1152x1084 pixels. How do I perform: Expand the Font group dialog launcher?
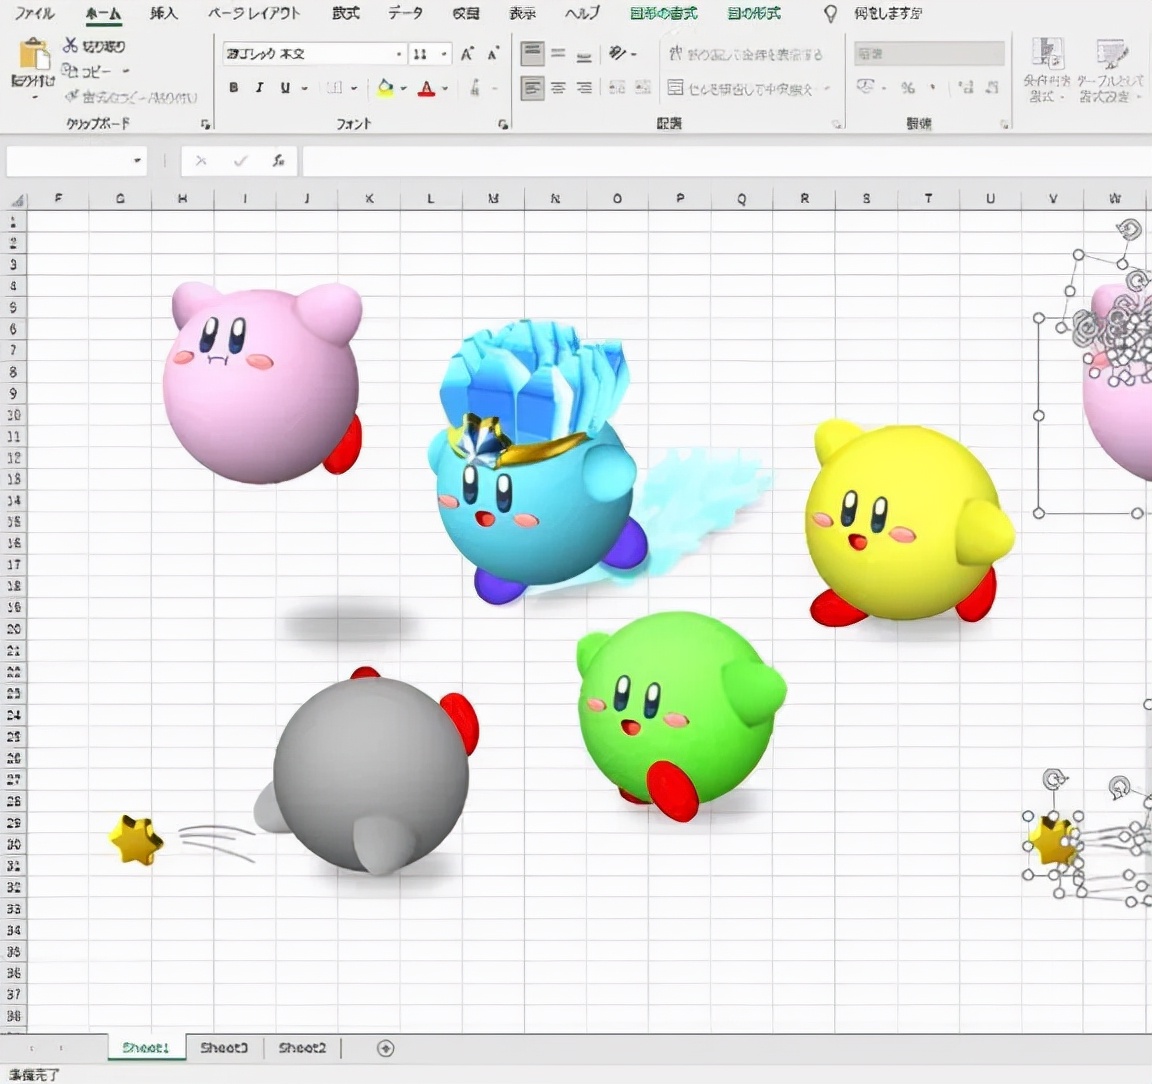(x=503, y=124)
